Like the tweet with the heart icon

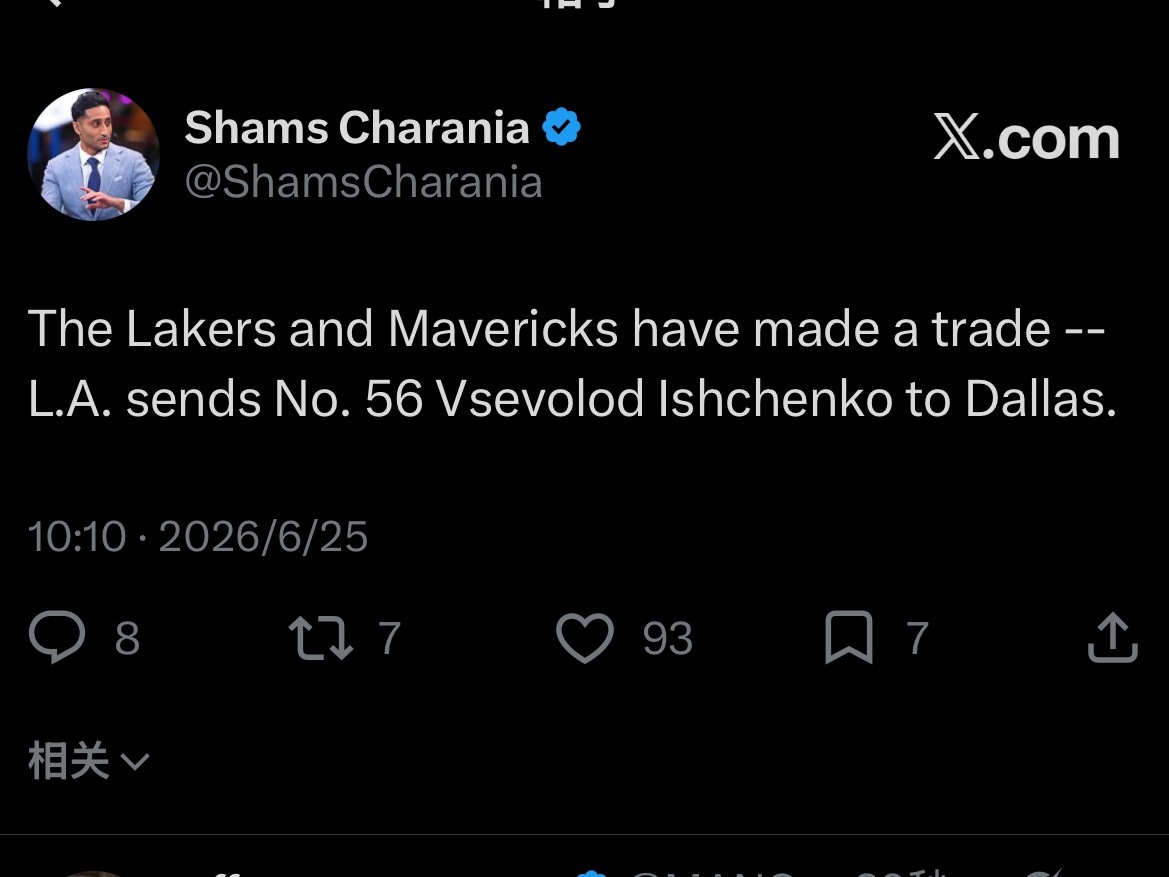[x=585, y=638]
